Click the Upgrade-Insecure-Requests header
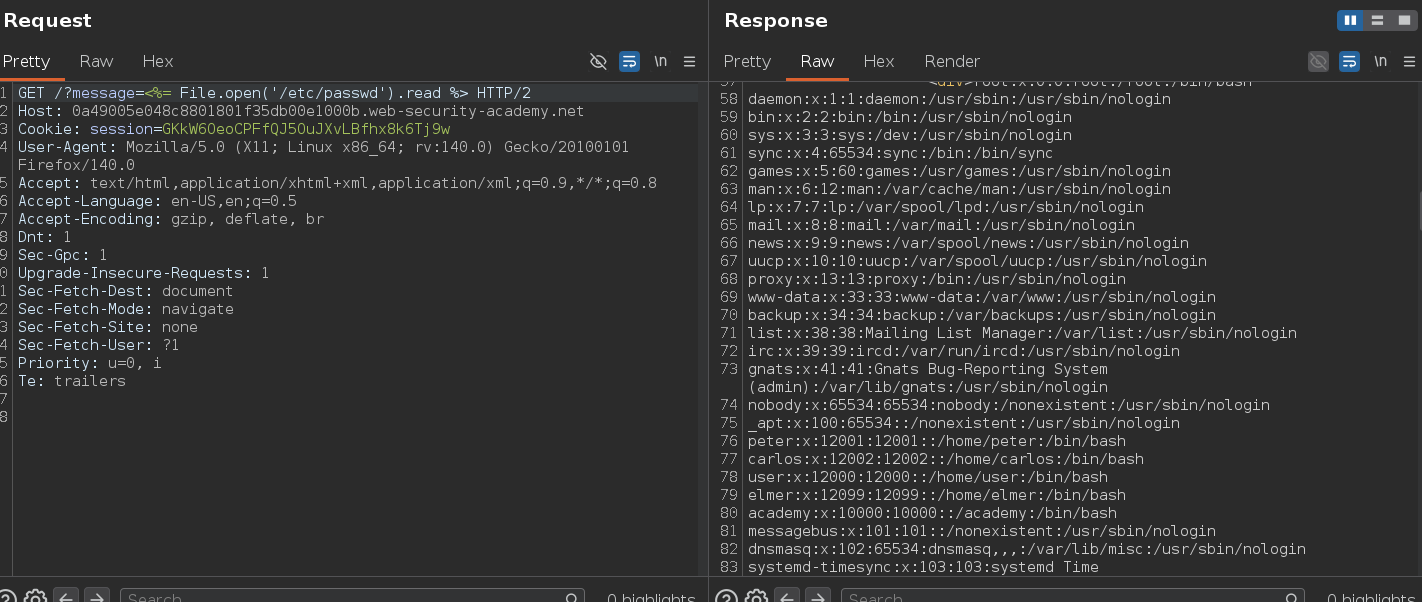 click(x=143, y=273)
